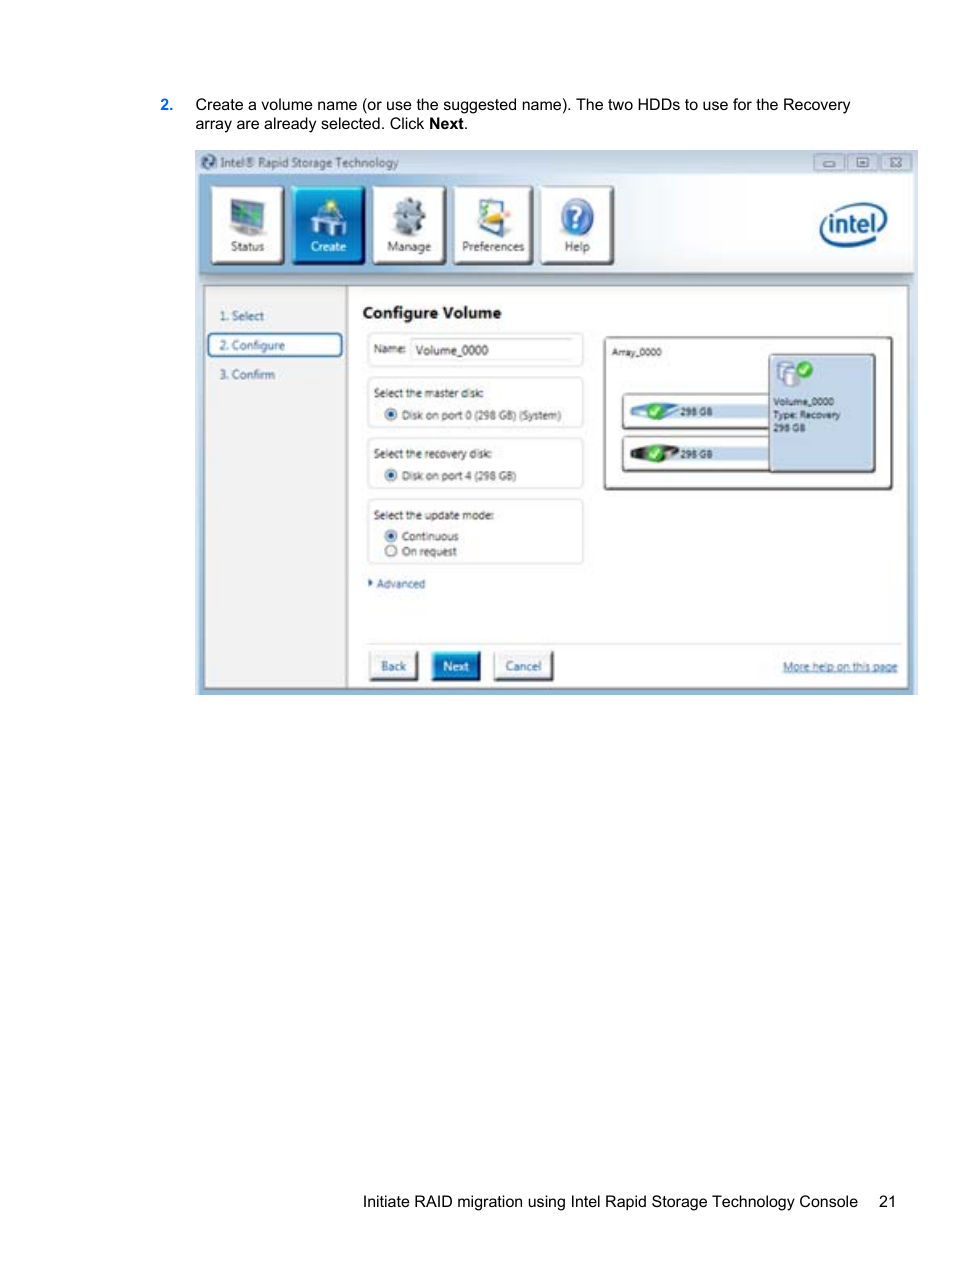Screen dimensions: 954x1270
Task: Select the Volume_0000 recovery volume icon
Action: pos(822,412)
